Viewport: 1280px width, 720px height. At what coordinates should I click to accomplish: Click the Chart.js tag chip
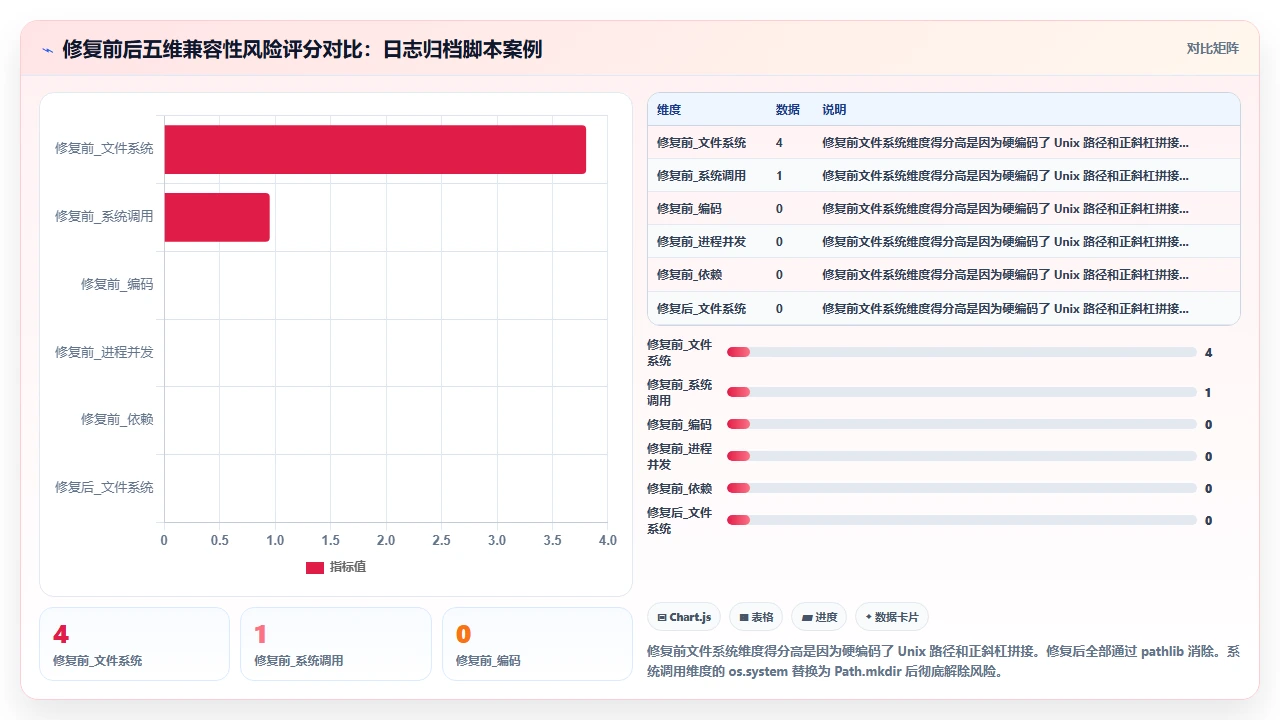(684, 617)
